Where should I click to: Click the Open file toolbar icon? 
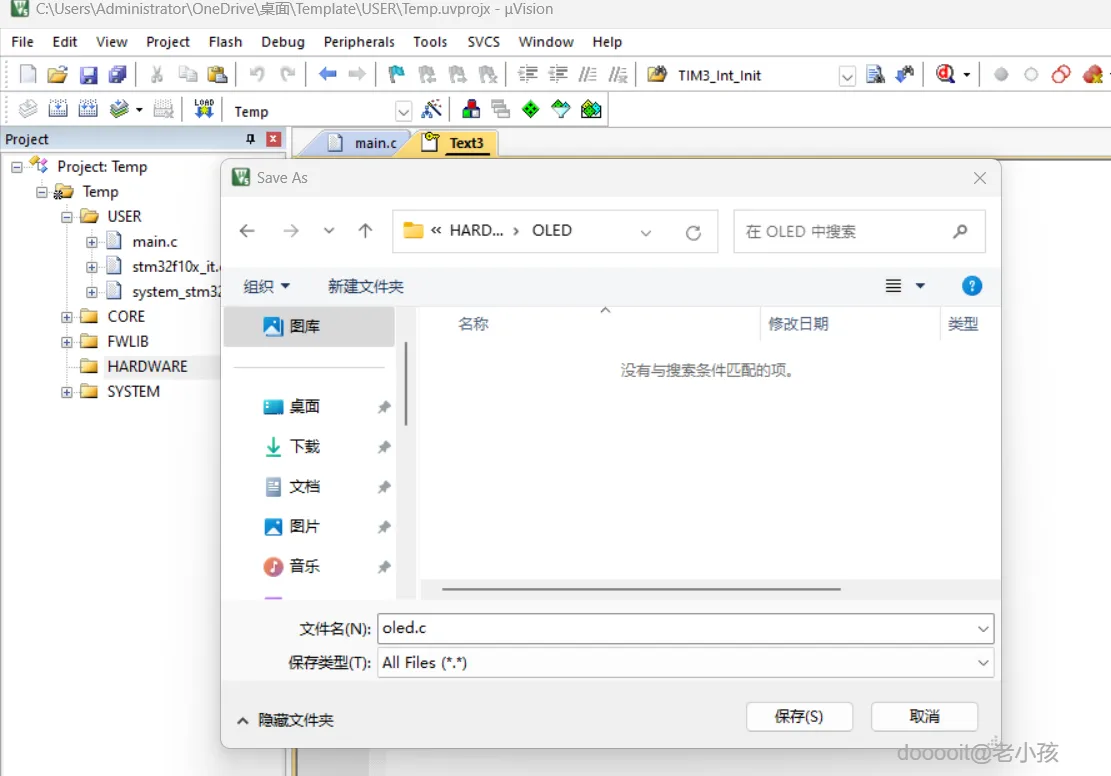[x=57, y=74]
